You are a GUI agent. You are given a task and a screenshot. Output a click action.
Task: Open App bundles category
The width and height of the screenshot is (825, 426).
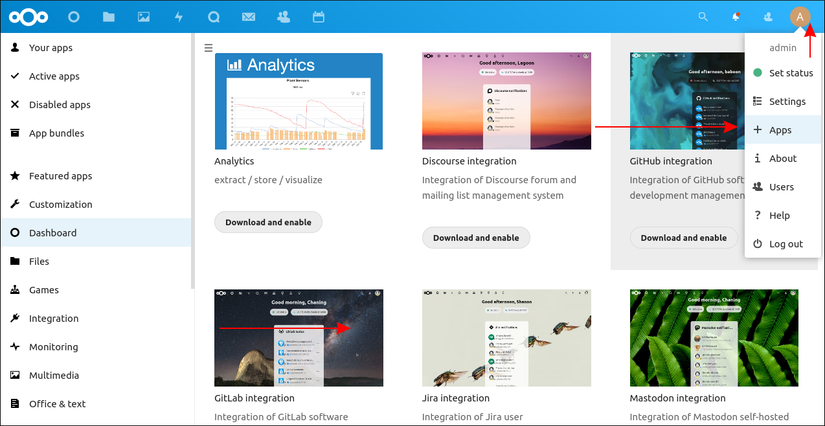tap(96, 133)
